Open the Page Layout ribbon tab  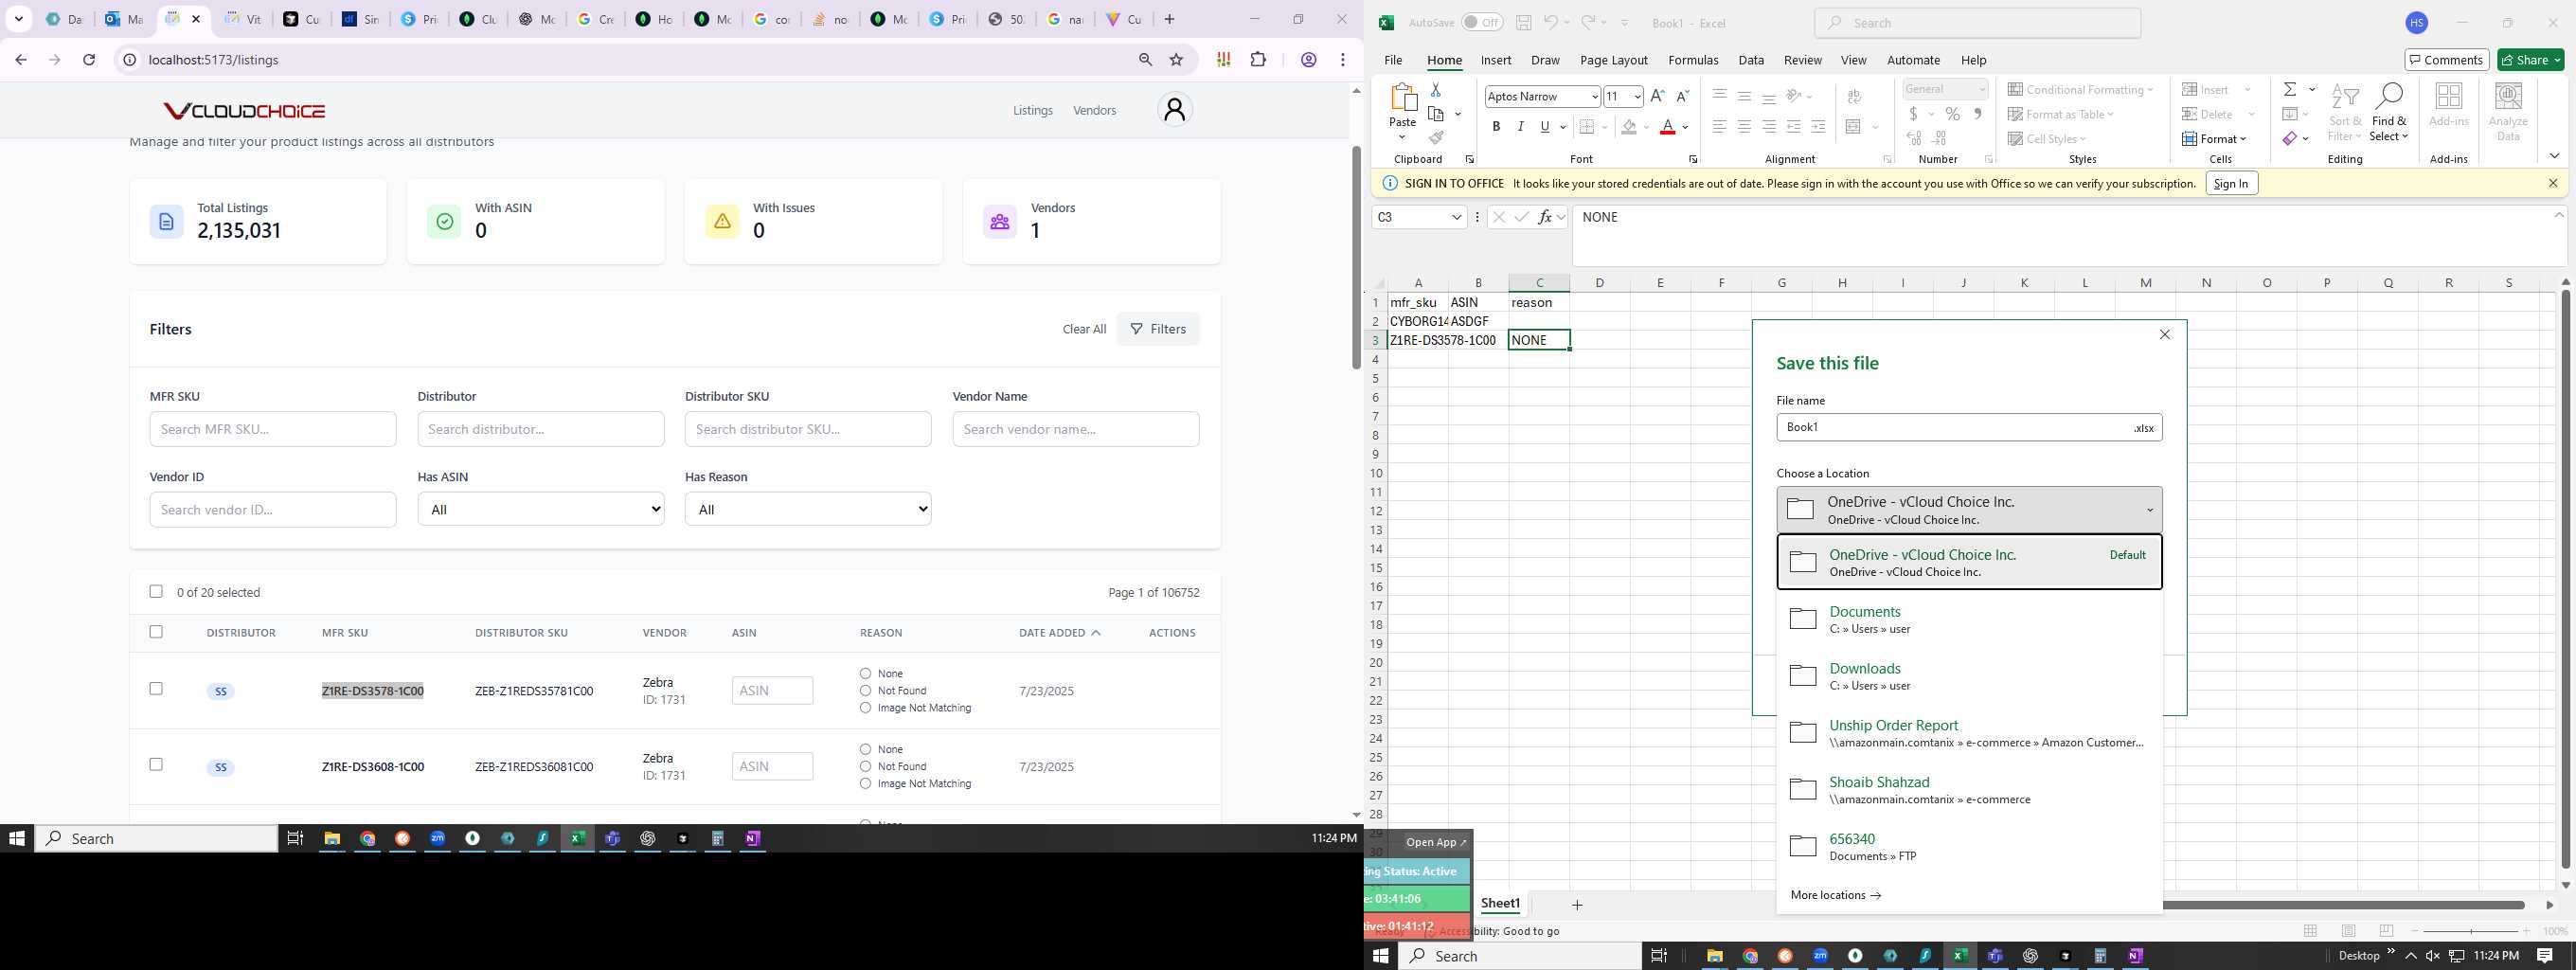[1614, 60]
